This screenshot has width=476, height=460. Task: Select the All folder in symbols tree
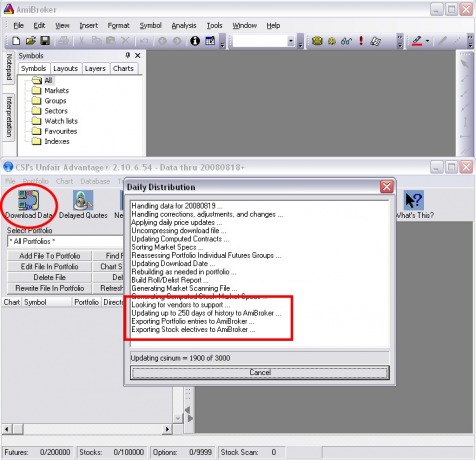tap(43, 80)
